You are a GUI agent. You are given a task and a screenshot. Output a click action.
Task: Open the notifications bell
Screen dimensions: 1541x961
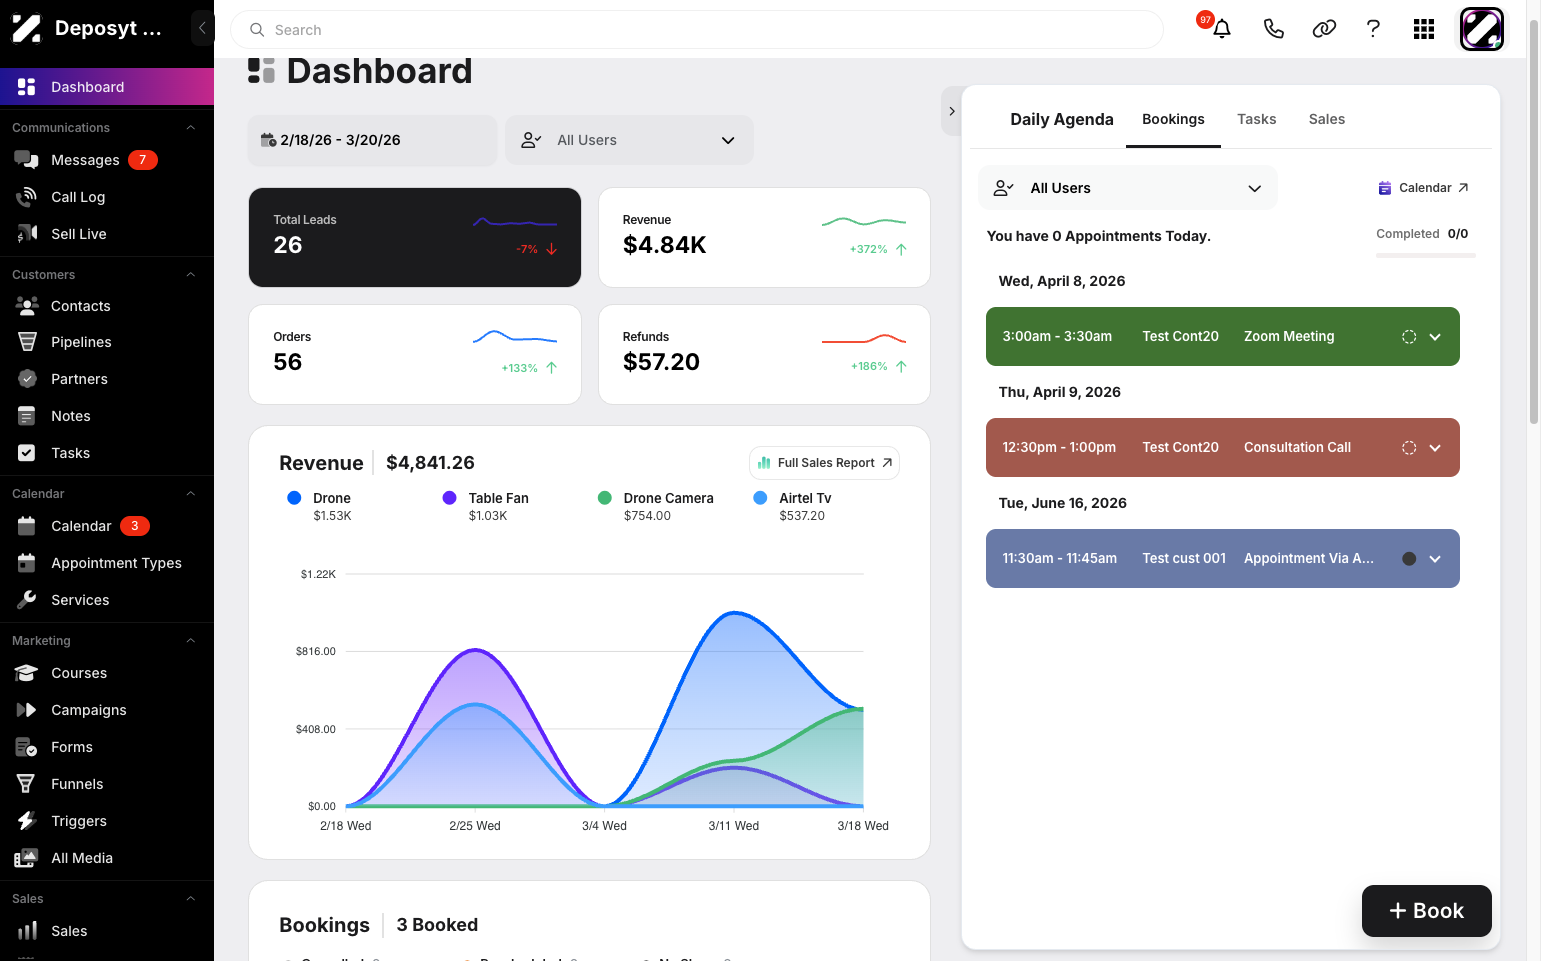tap(1221, 29)
